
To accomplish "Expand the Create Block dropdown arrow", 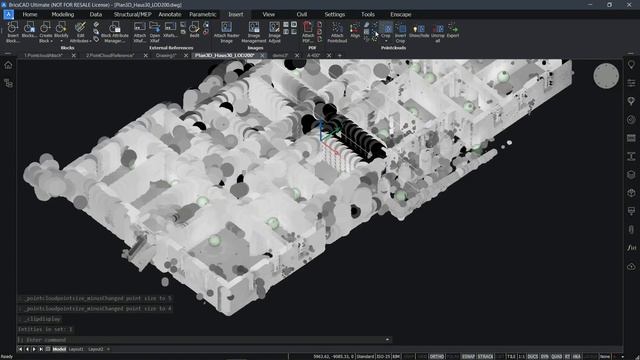I will [52, 41].
